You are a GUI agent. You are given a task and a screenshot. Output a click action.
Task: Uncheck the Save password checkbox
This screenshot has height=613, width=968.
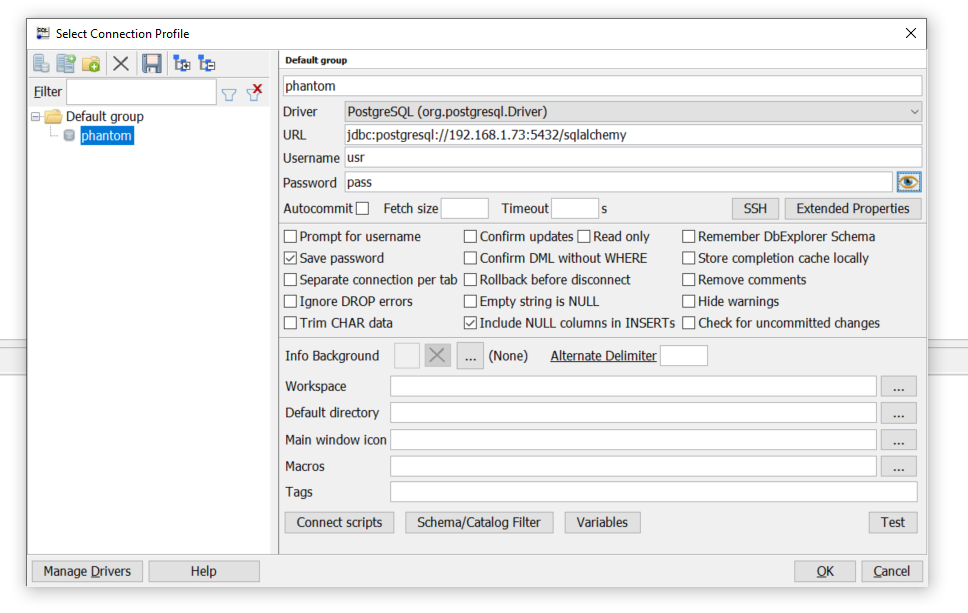(x=290, y=258)
